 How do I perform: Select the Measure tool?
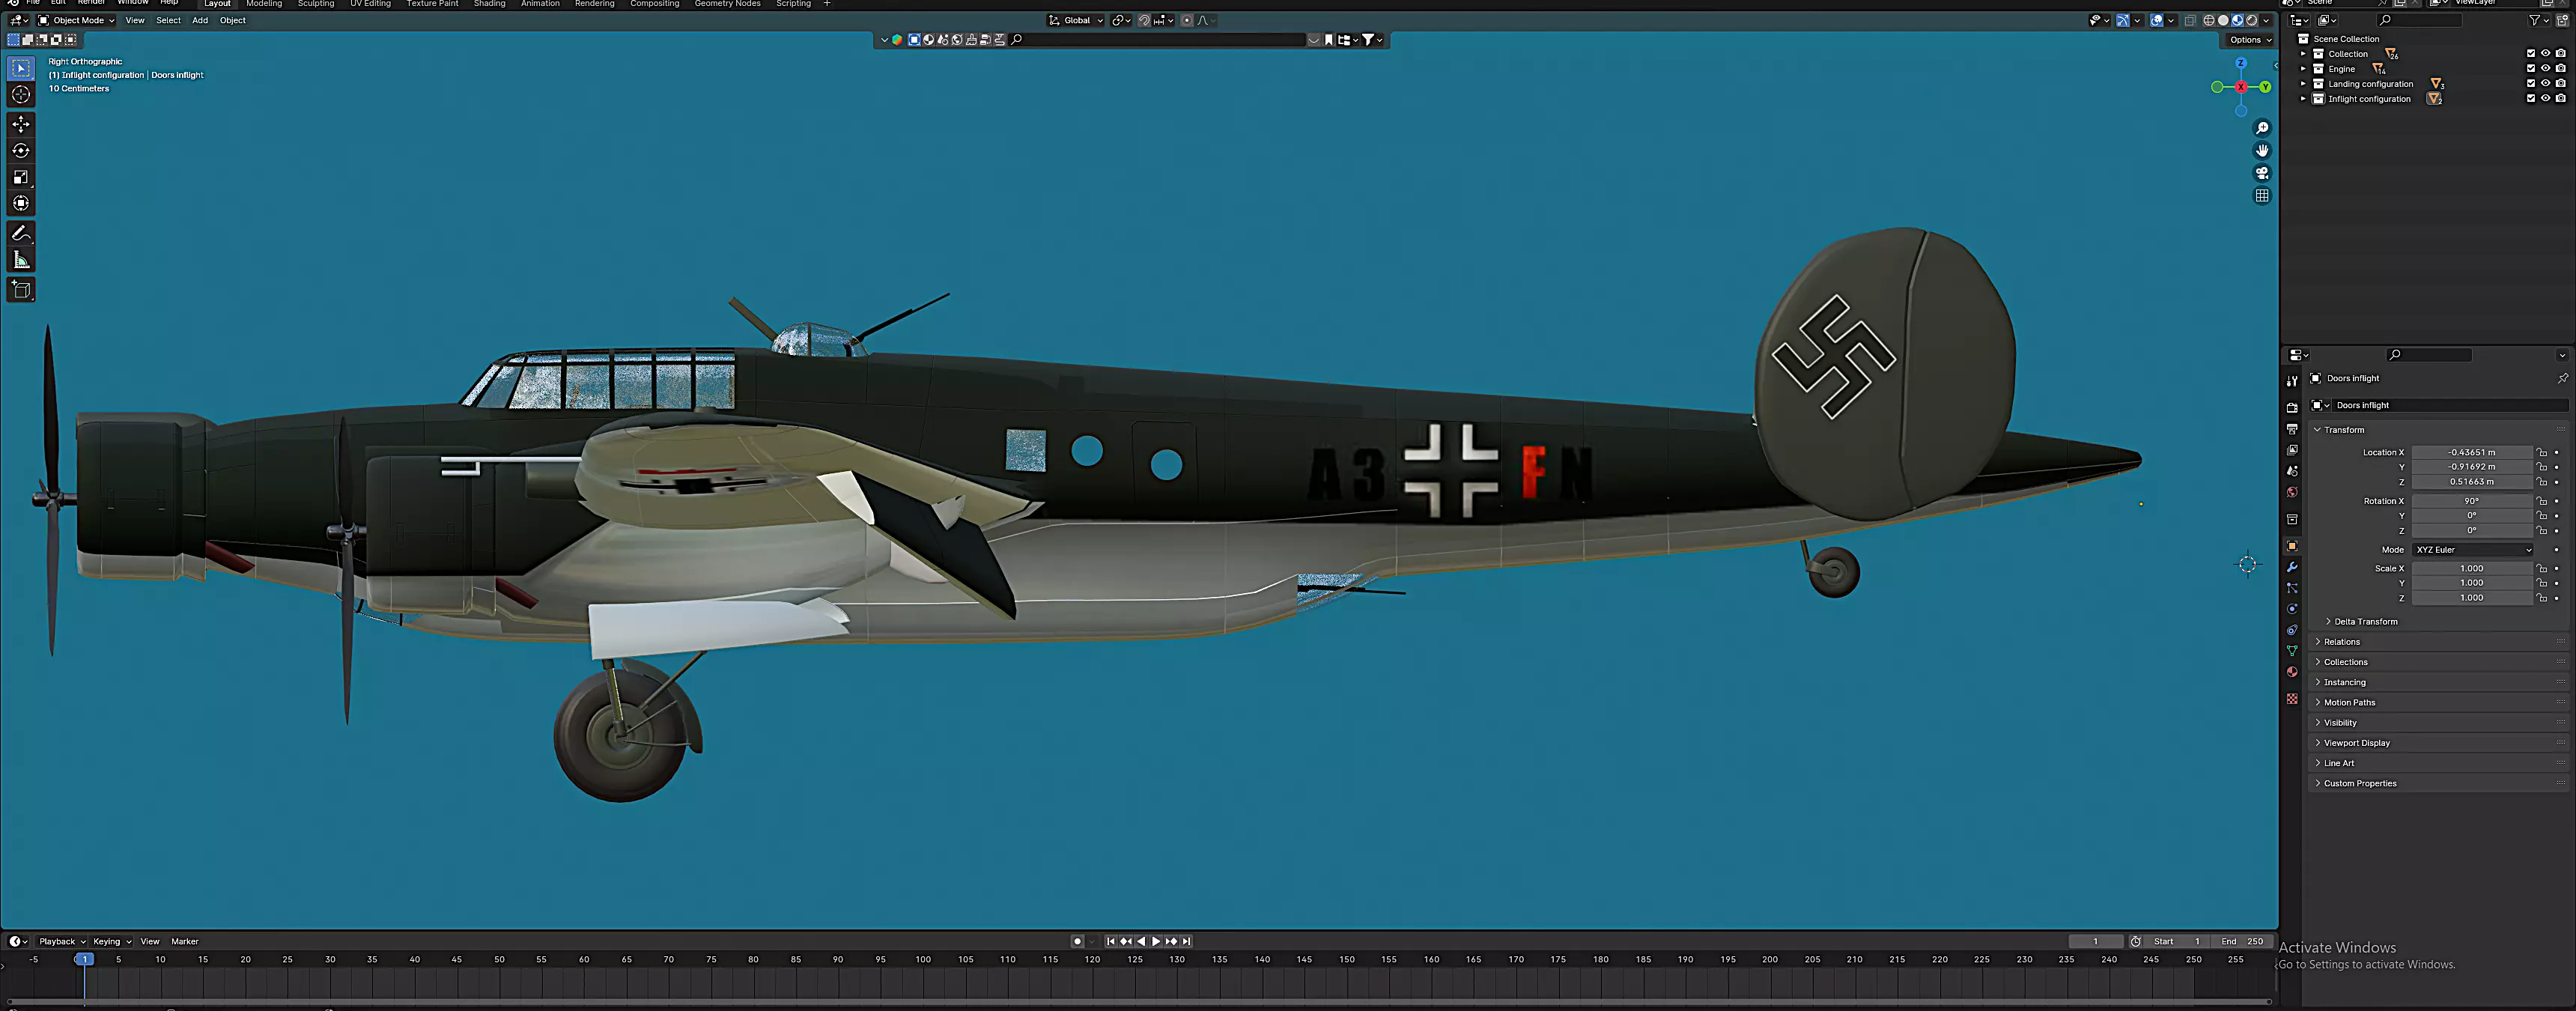tap(21, 260)
